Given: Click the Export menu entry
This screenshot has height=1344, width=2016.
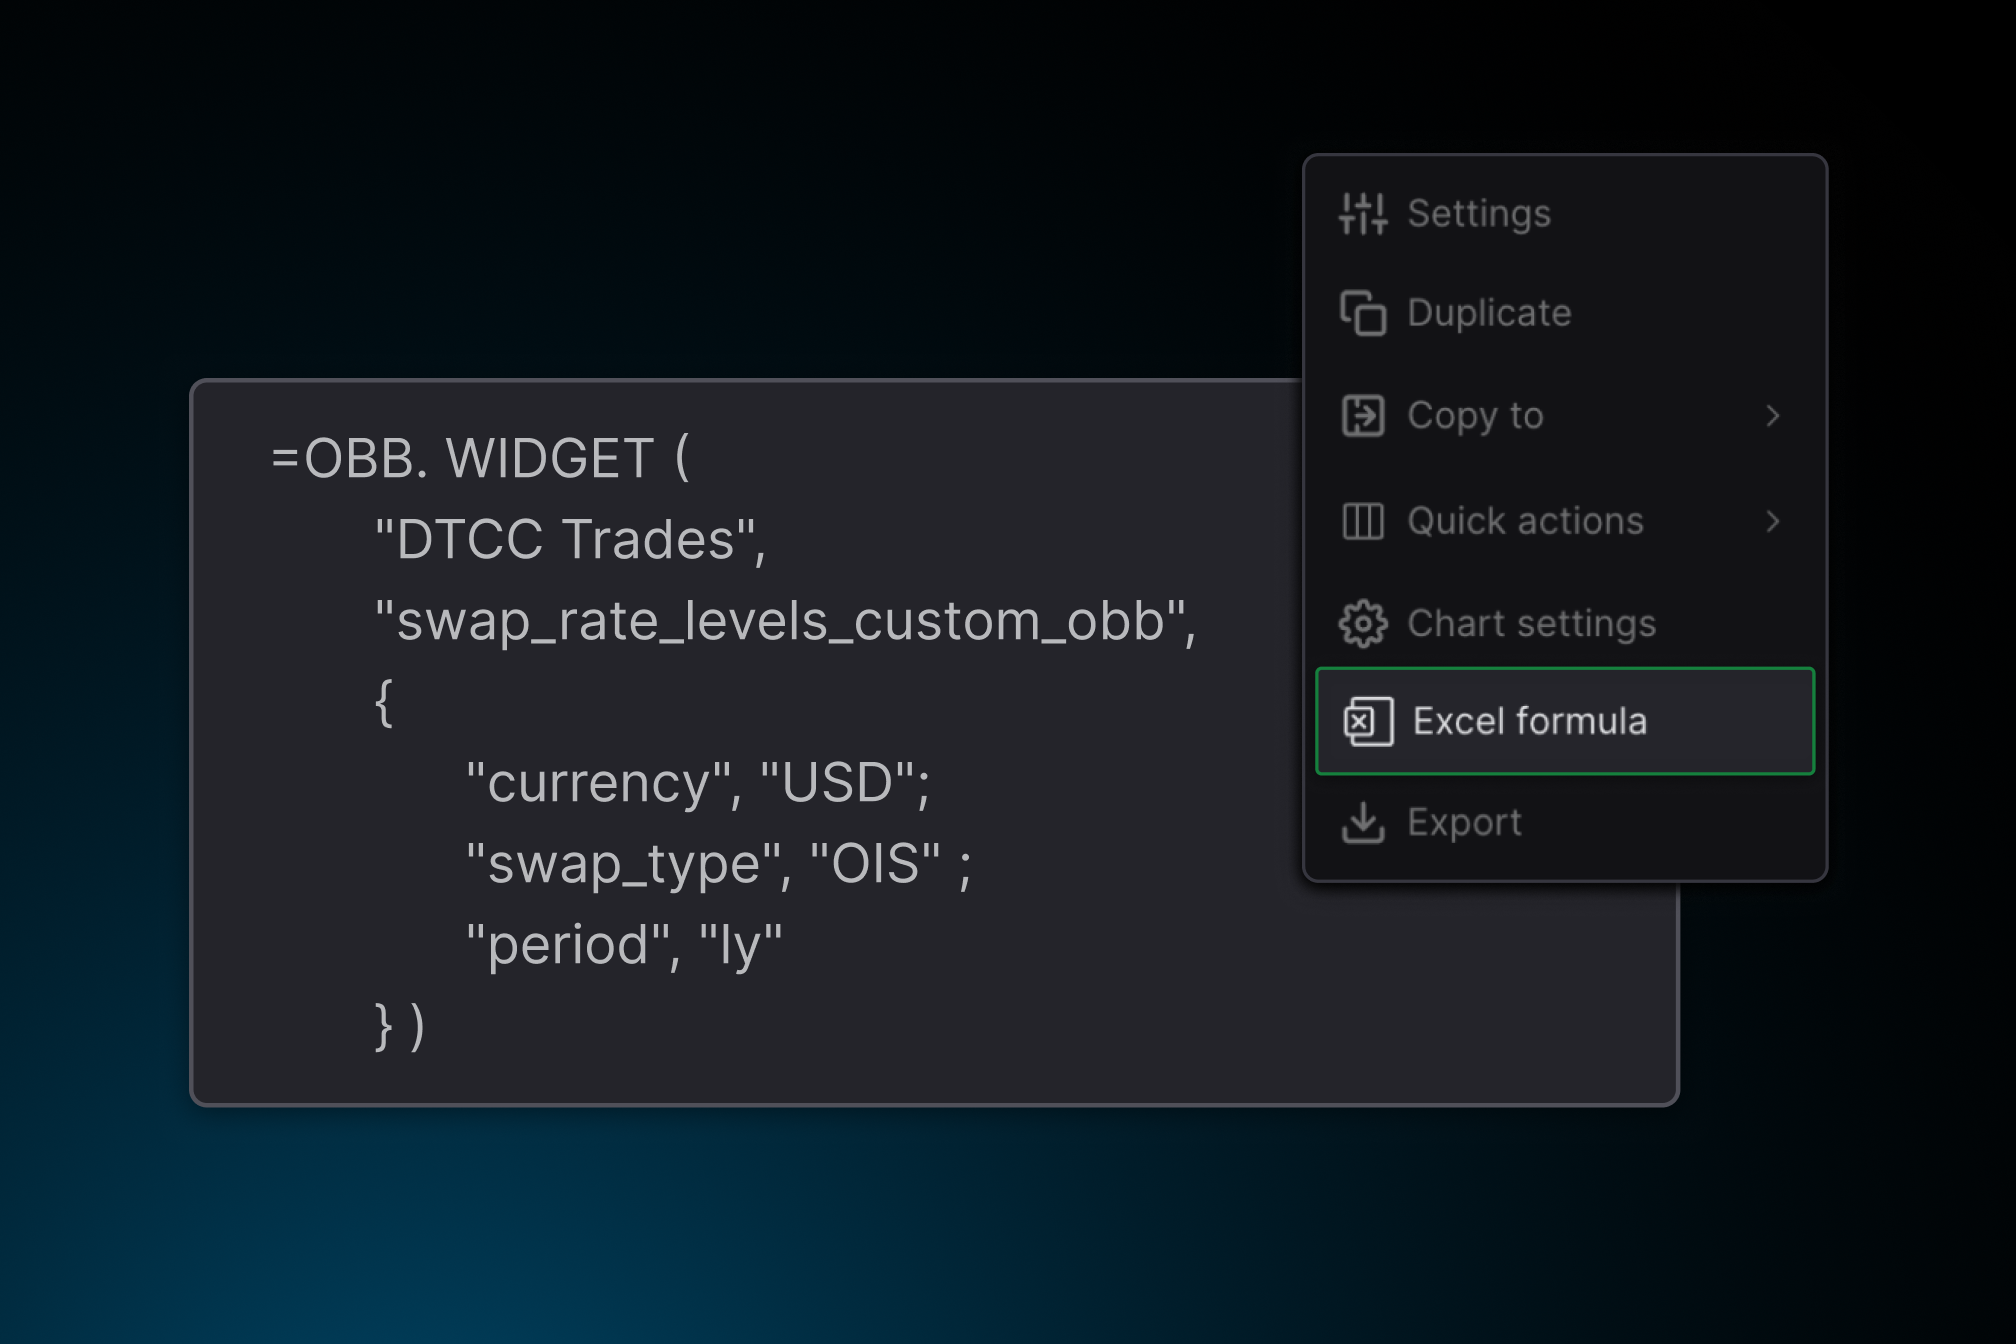Looking at the screenshot, I should pyautogui.click(x=1465, y=822).
